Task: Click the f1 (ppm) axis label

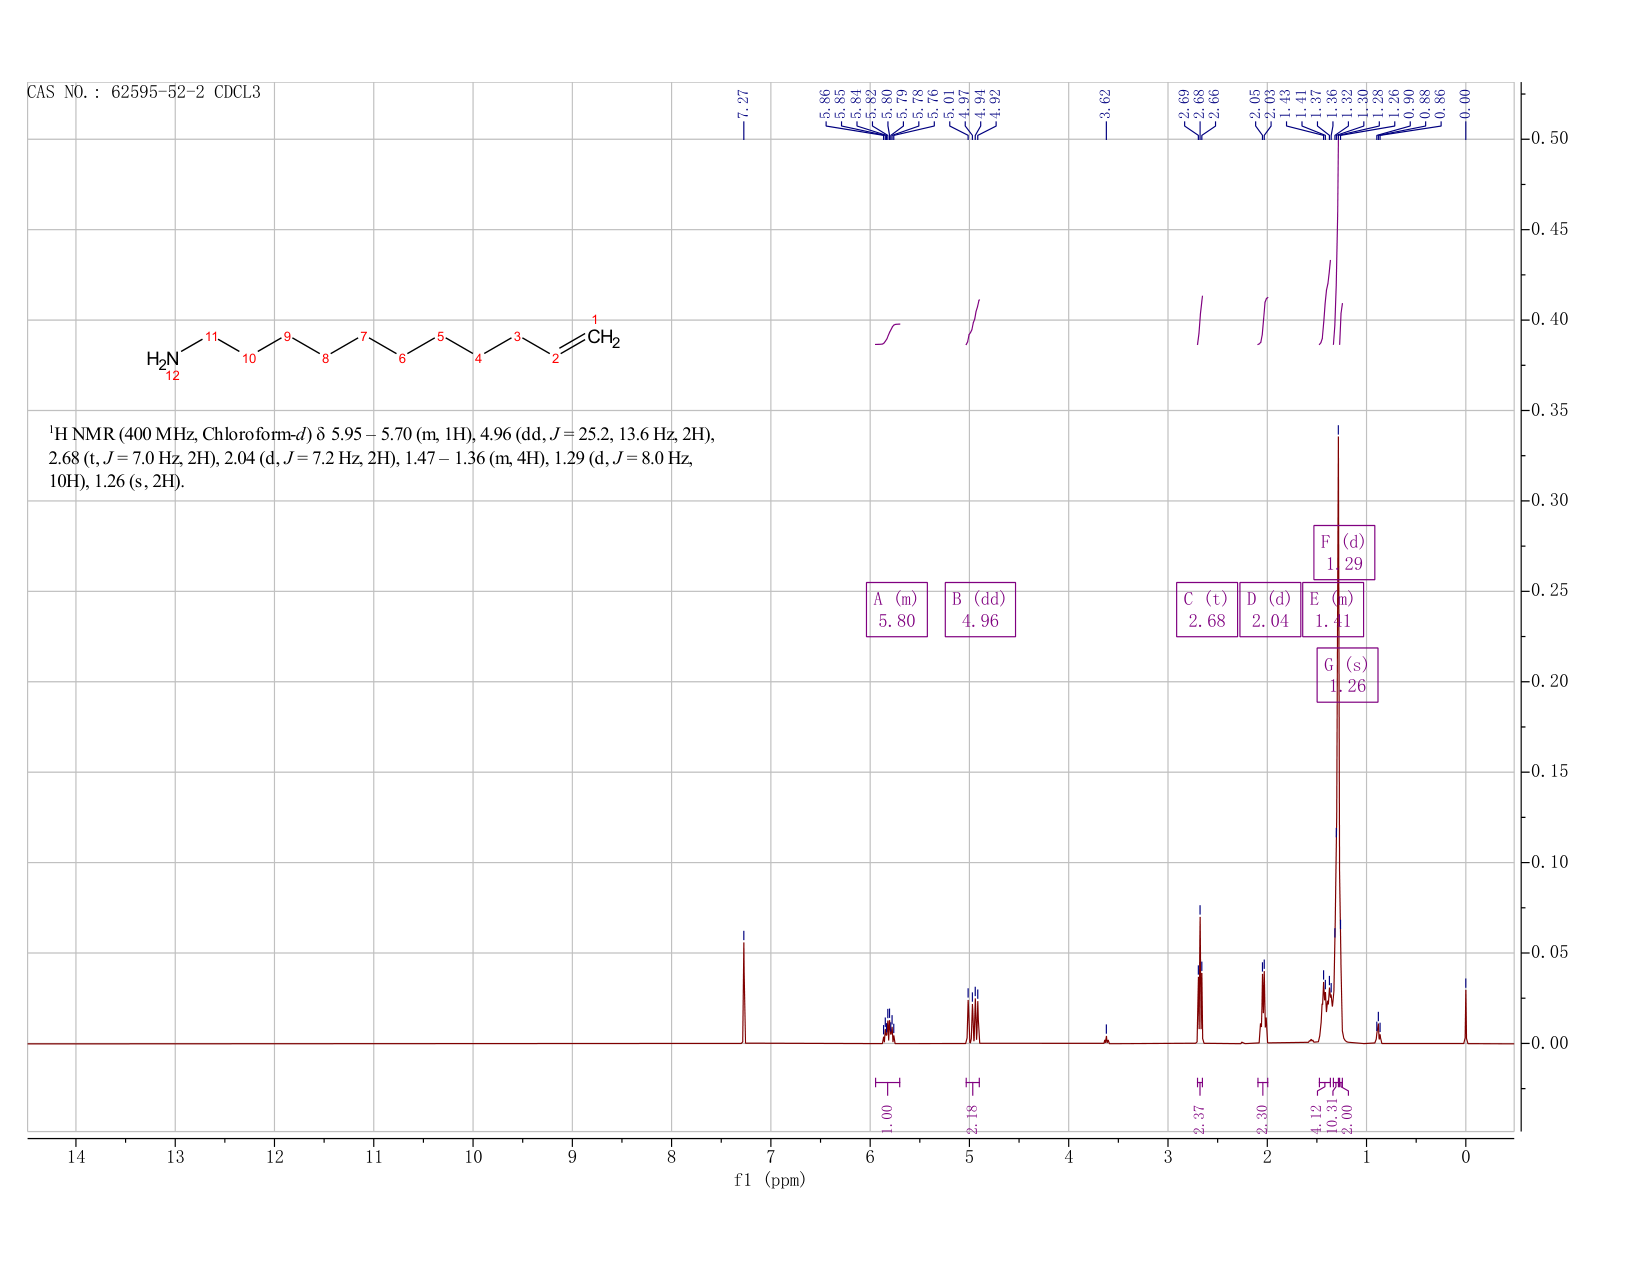Action: click(770, 1180)
